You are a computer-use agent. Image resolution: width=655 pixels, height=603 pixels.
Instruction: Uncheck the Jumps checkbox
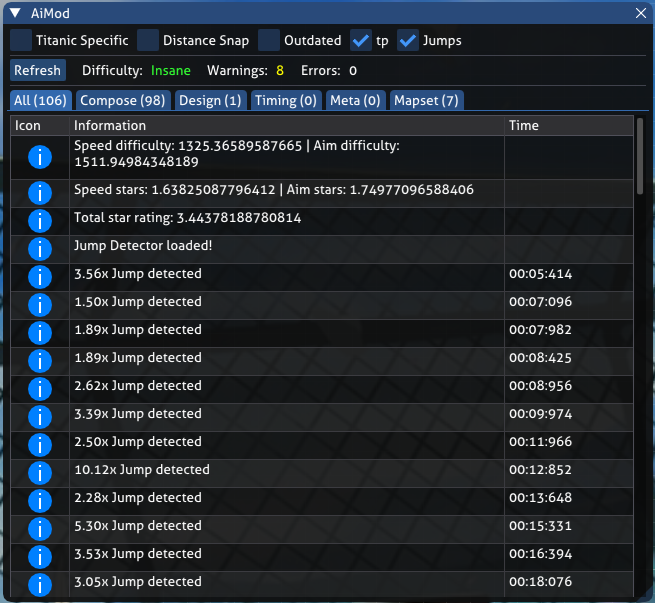pyautogui.click(x=408, y=40)
